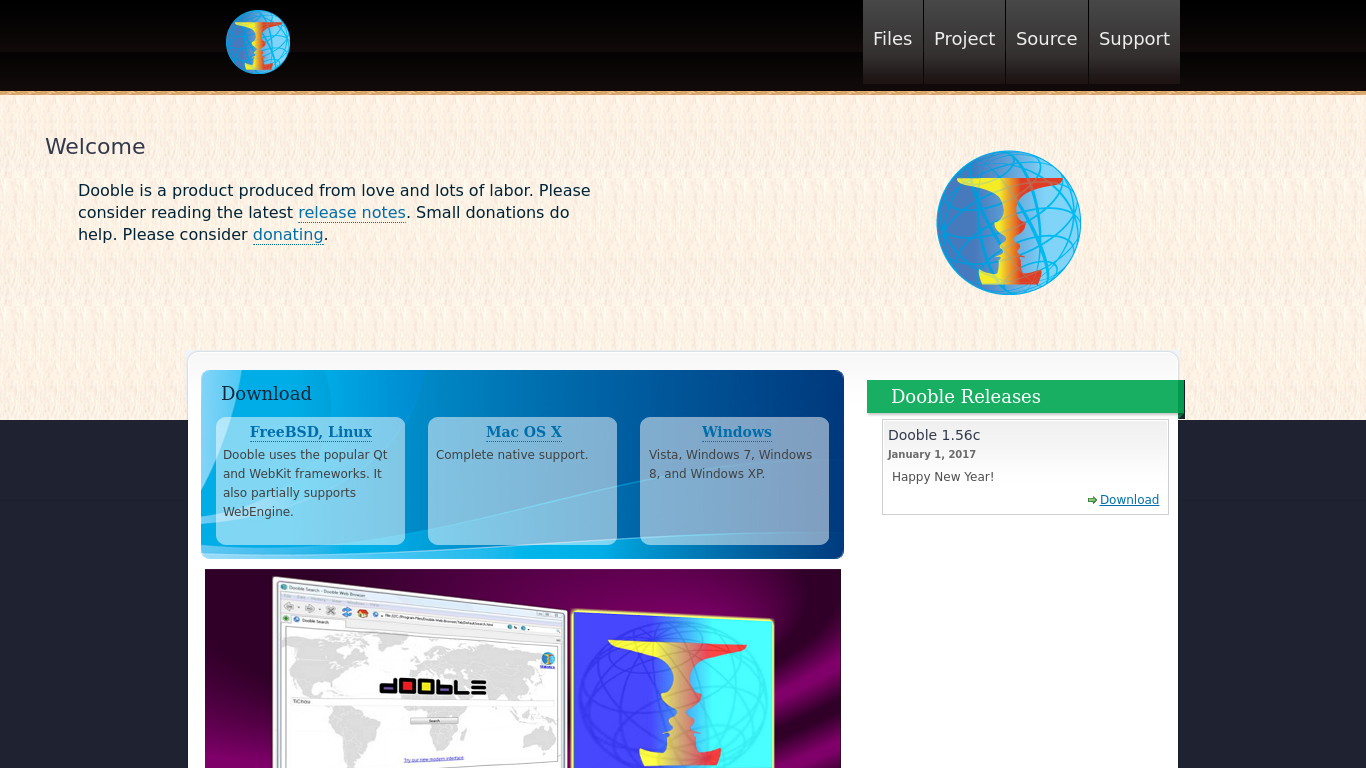
Task: Open the Mac OS X download link
Action: [x=524, y=432]
